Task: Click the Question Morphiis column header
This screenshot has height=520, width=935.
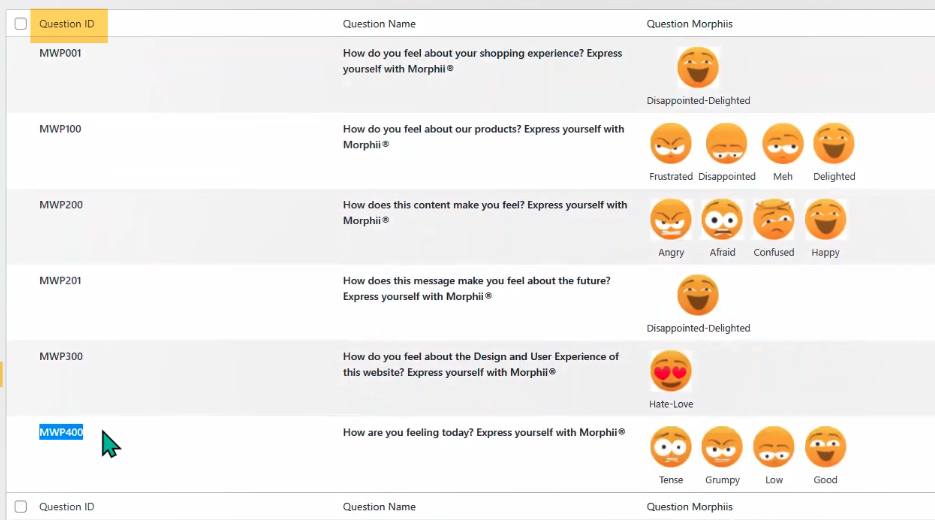Action: [689, 24]
